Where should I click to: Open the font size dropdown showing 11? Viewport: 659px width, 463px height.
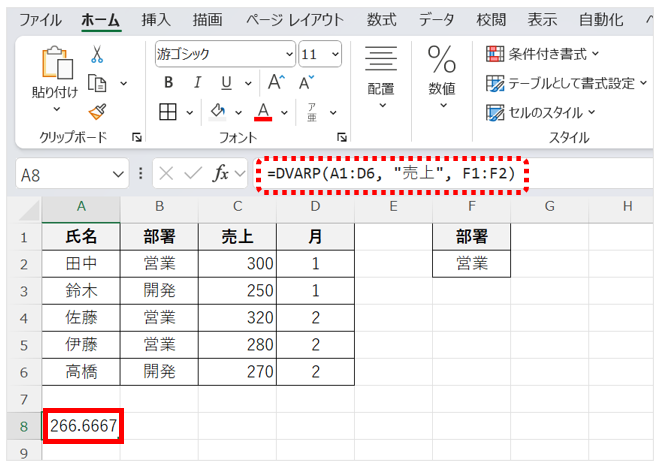(334, 55)
